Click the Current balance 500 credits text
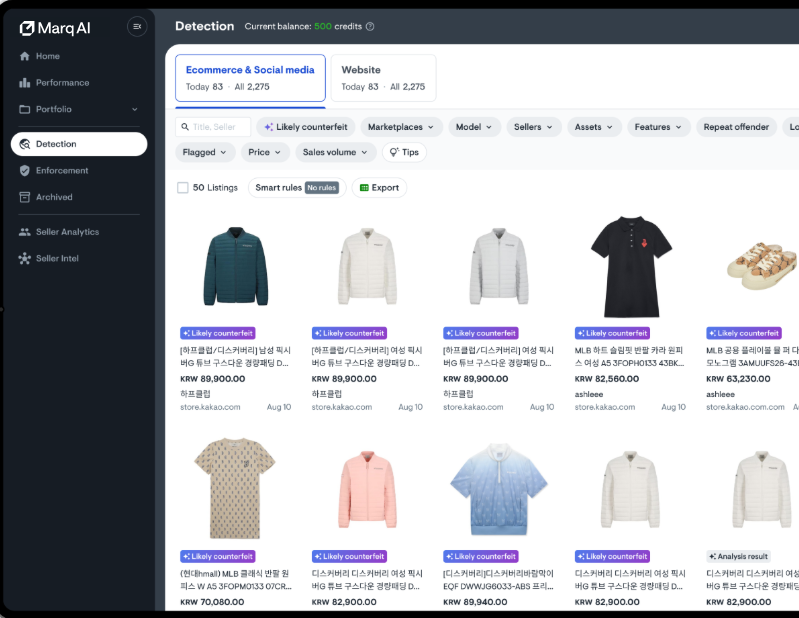The image size is (799, 618). [x=303, y=26]
